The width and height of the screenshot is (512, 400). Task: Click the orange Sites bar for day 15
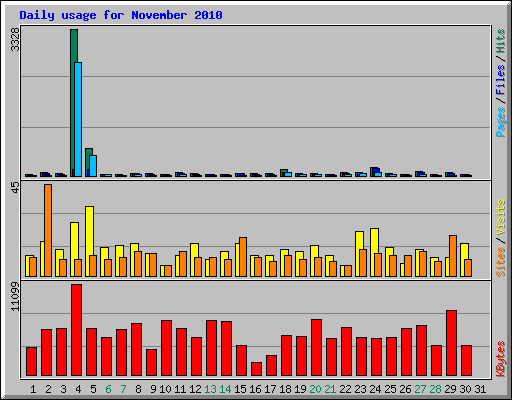tap(243, 257)
